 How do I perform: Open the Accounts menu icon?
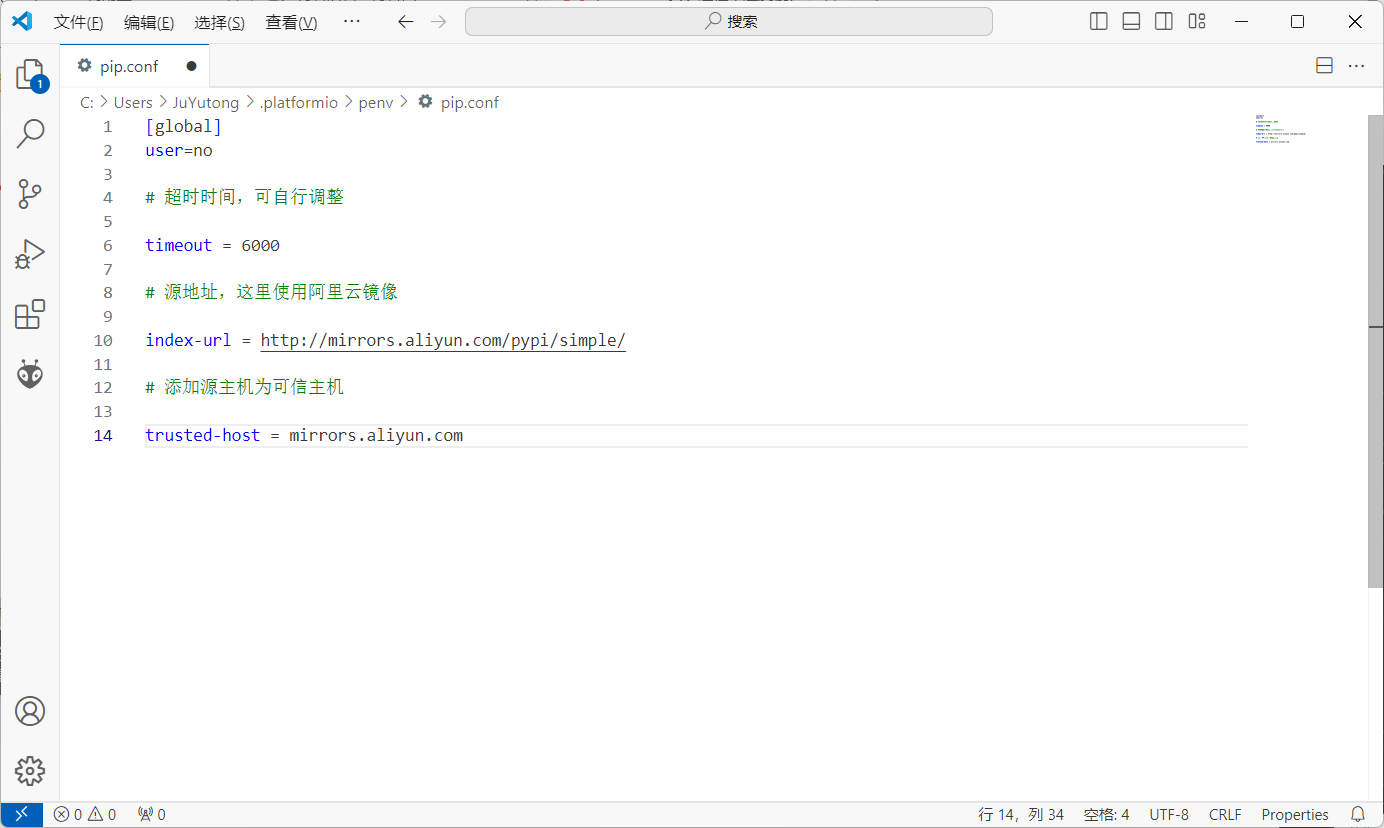30,711
